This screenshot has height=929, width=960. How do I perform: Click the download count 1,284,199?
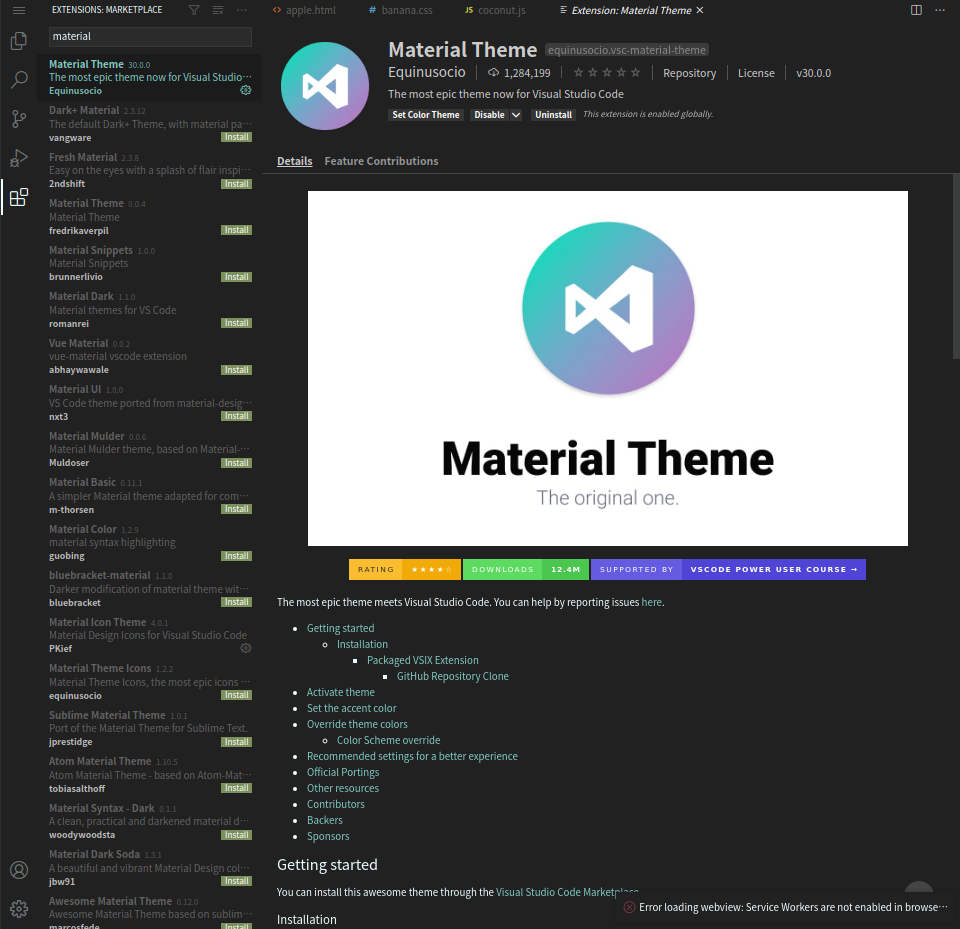click(519, 73)
